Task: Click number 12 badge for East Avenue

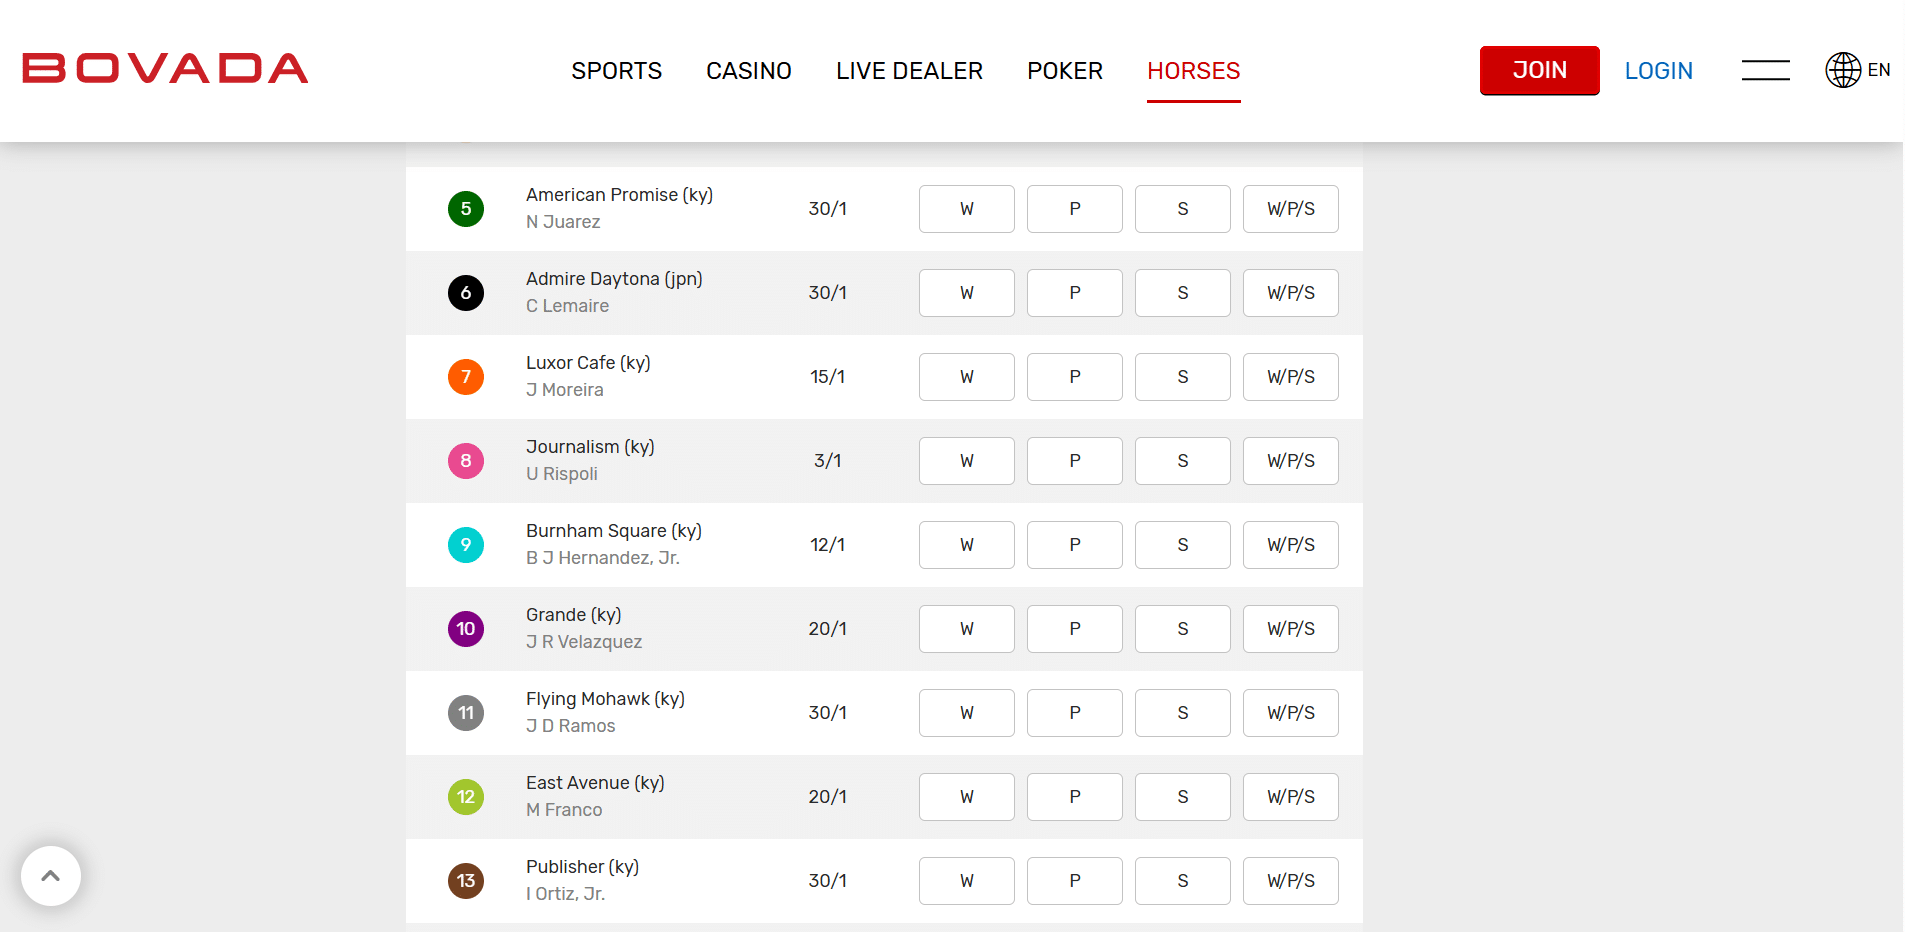Action: coord(466,797)
